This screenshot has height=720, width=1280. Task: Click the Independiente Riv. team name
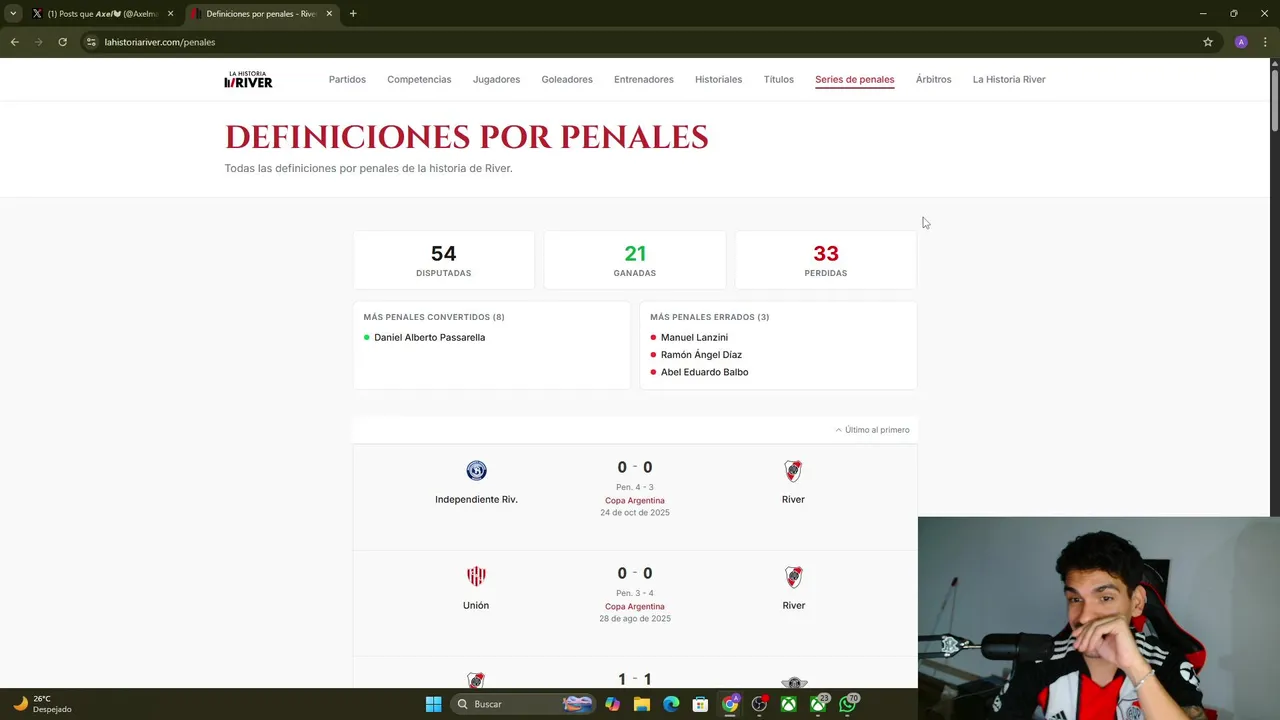click(476, 499)
